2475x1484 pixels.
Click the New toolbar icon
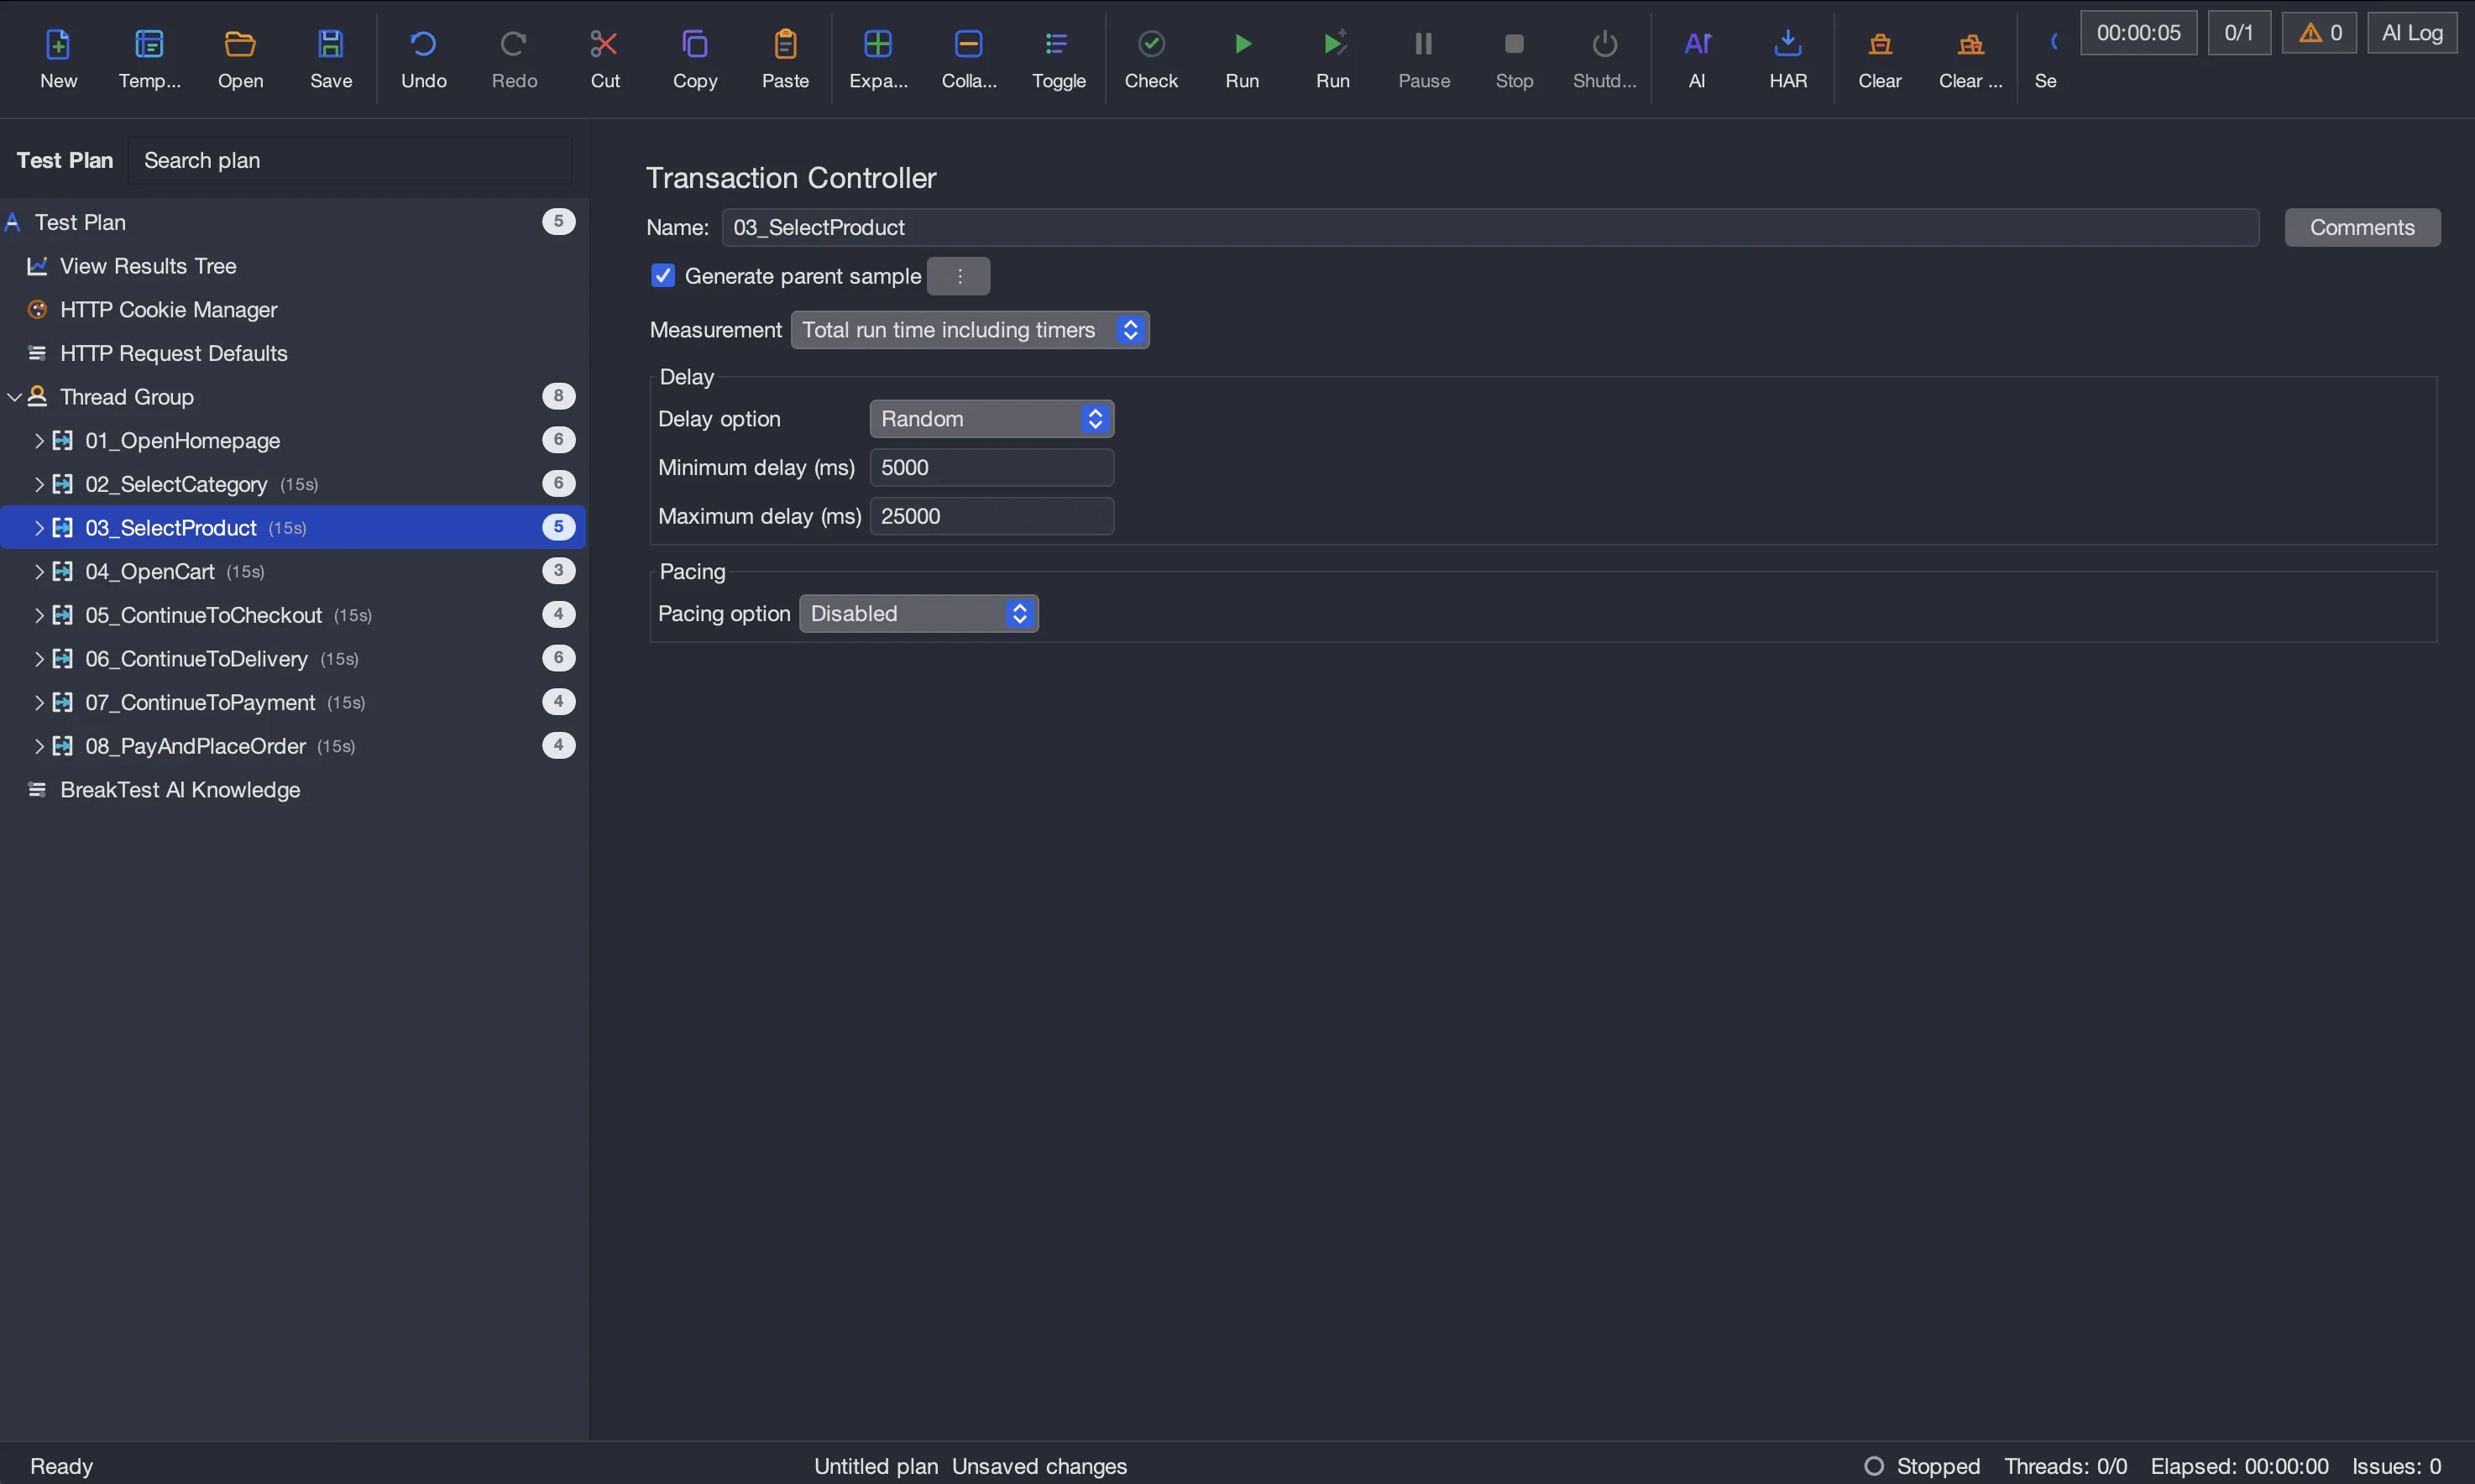click(x=58, y=44)
